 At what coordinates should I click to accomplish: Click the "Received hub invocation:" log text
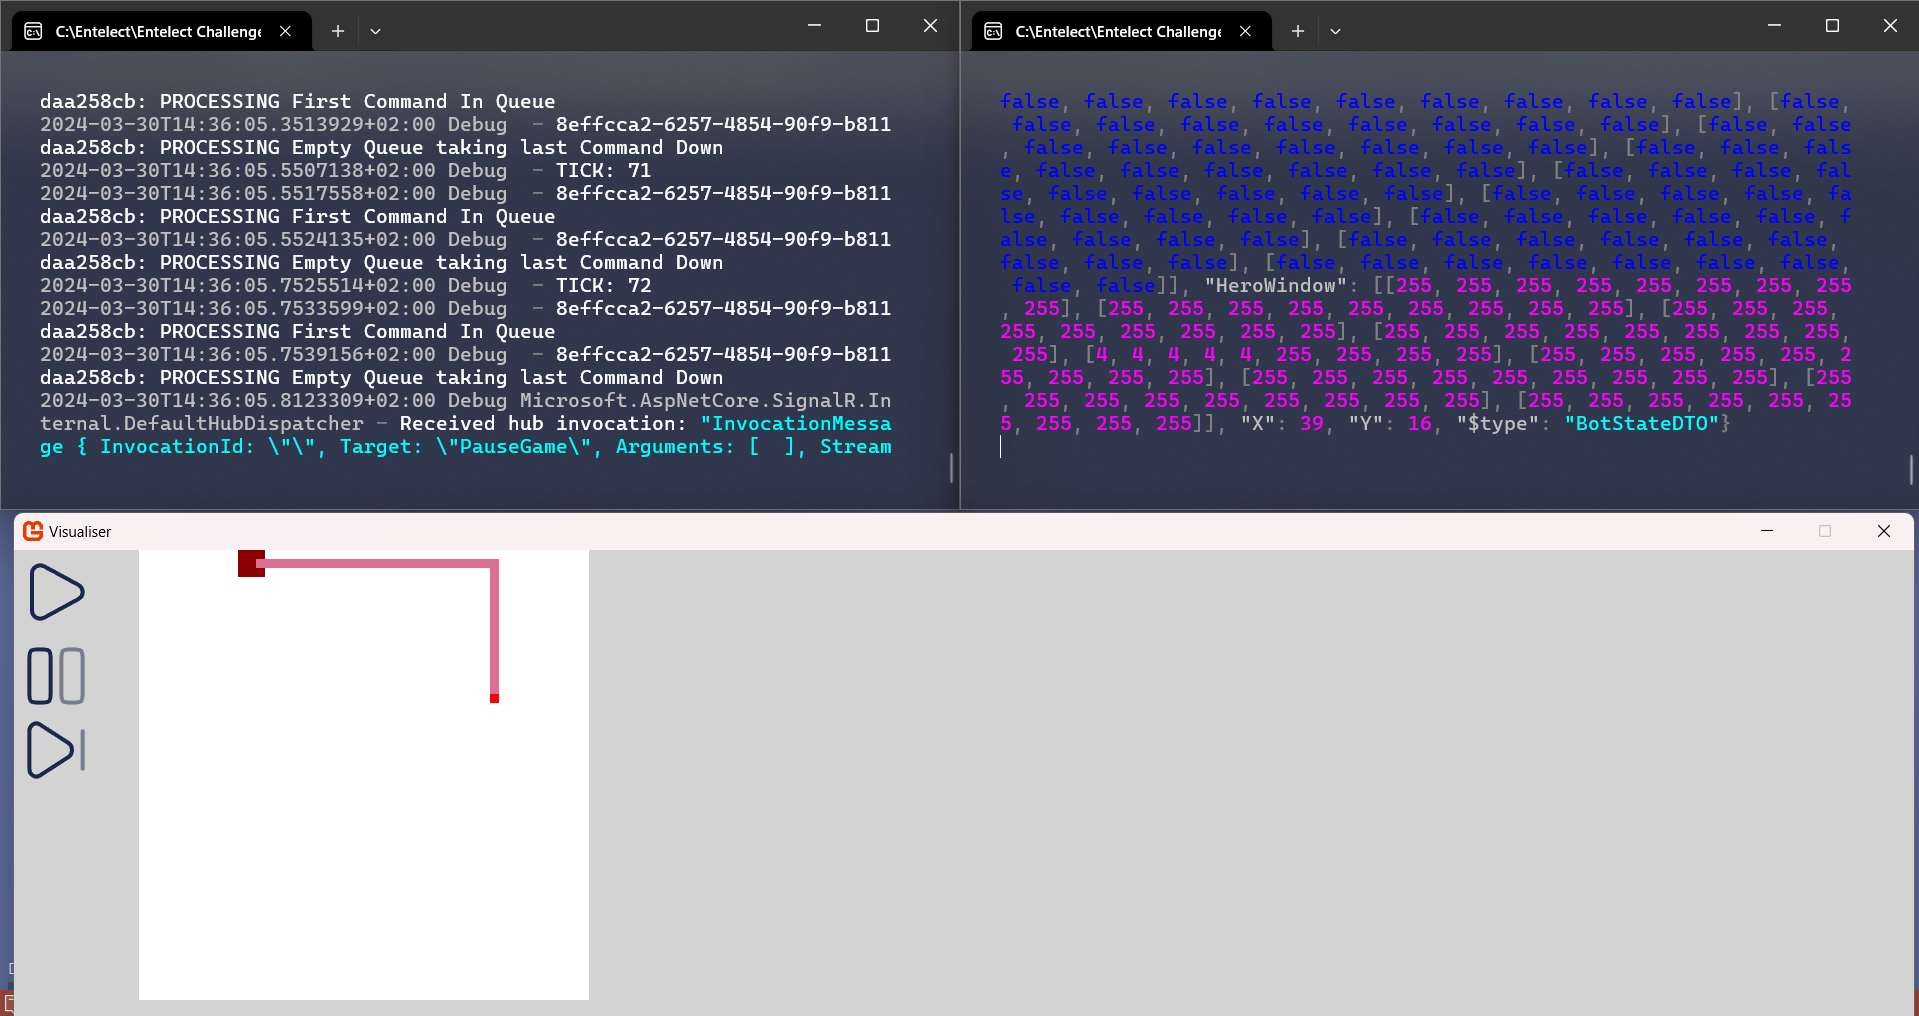point(543,424)
